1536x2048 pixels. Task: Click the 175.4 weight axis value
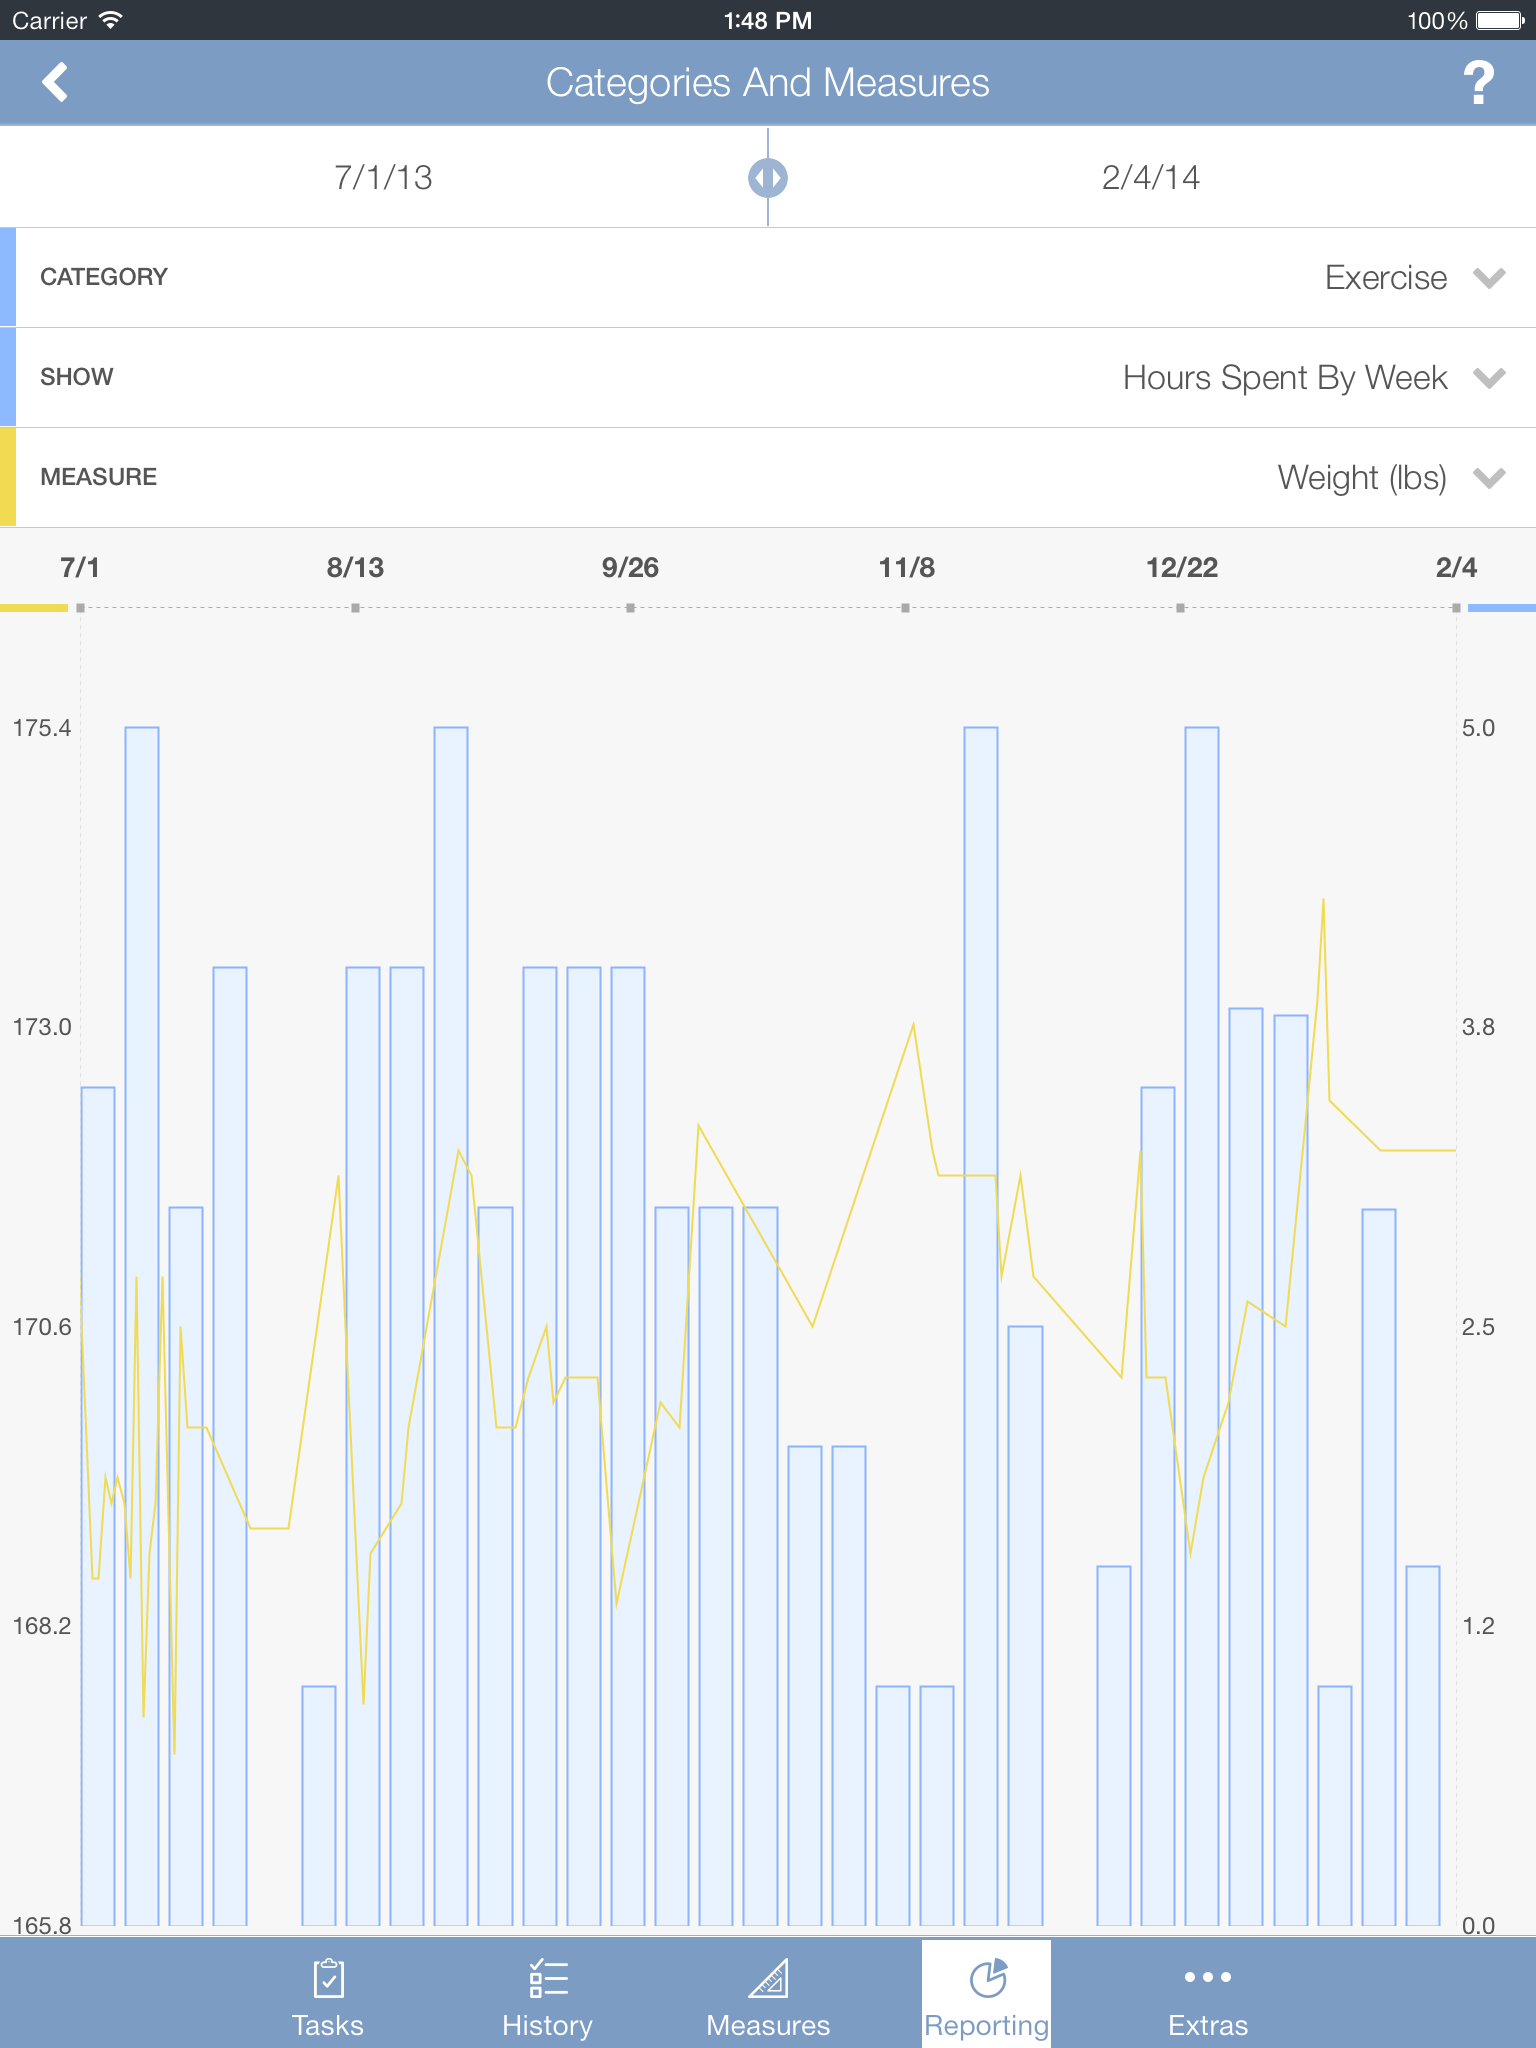tap(42, 728)
